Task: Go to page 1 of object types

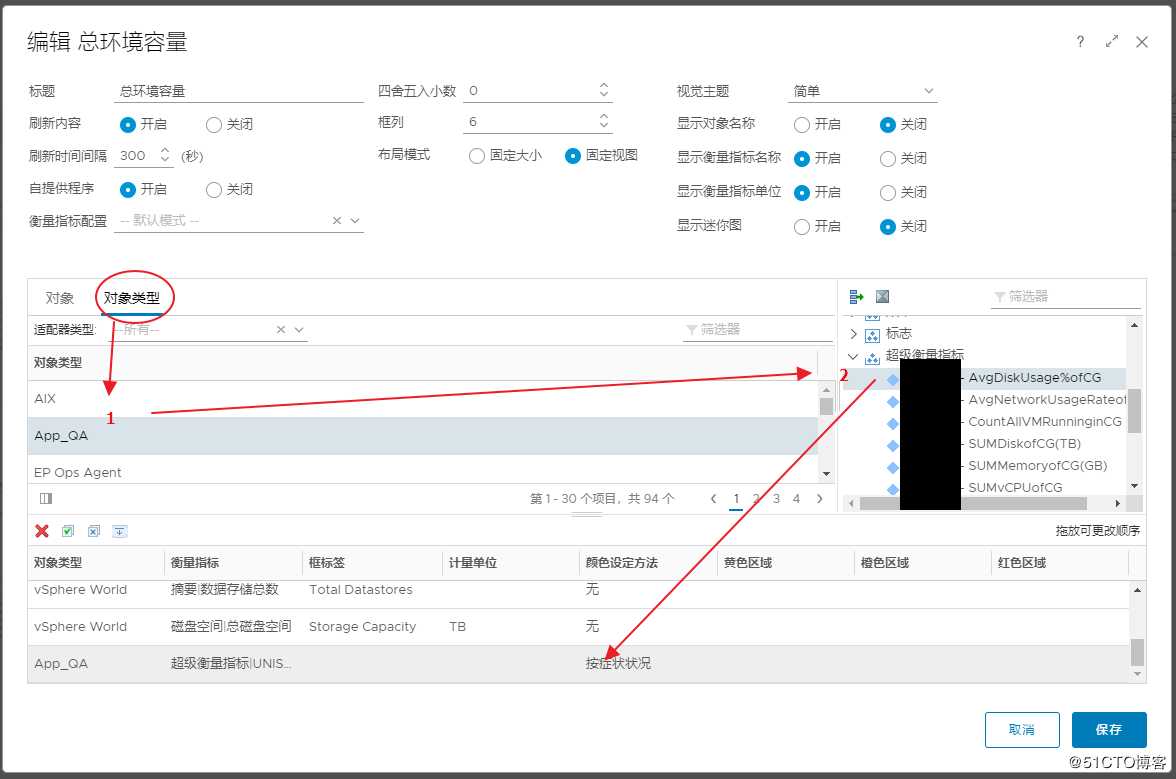Action: click(736, 499)
